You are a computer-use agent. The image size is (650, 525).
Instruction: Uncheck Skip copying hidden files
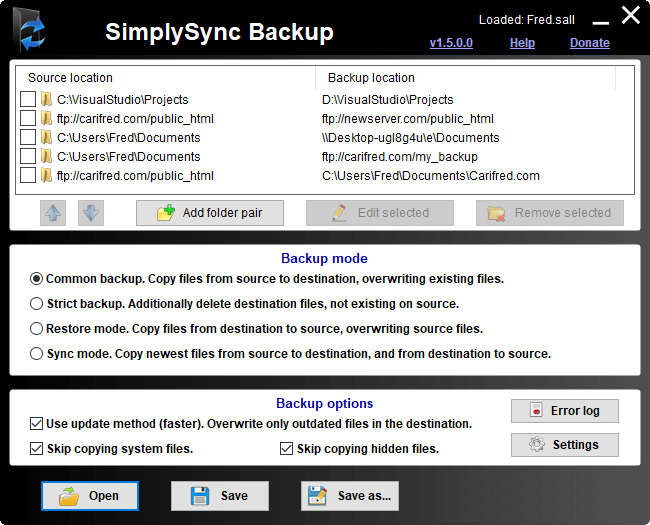pos(287,449)
